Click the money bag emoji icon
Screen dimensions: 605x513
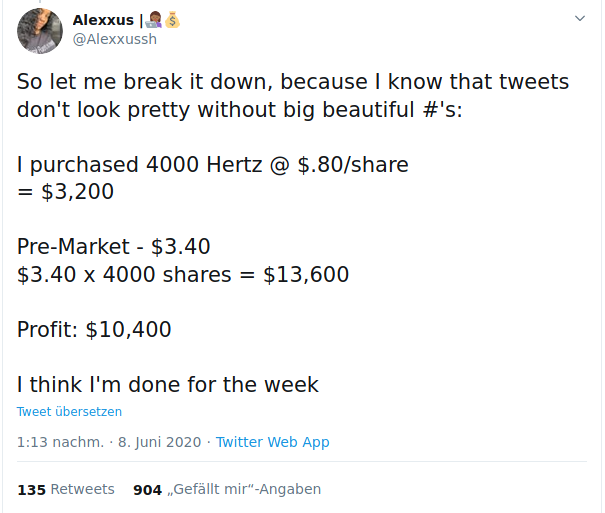tap(172, 20)
